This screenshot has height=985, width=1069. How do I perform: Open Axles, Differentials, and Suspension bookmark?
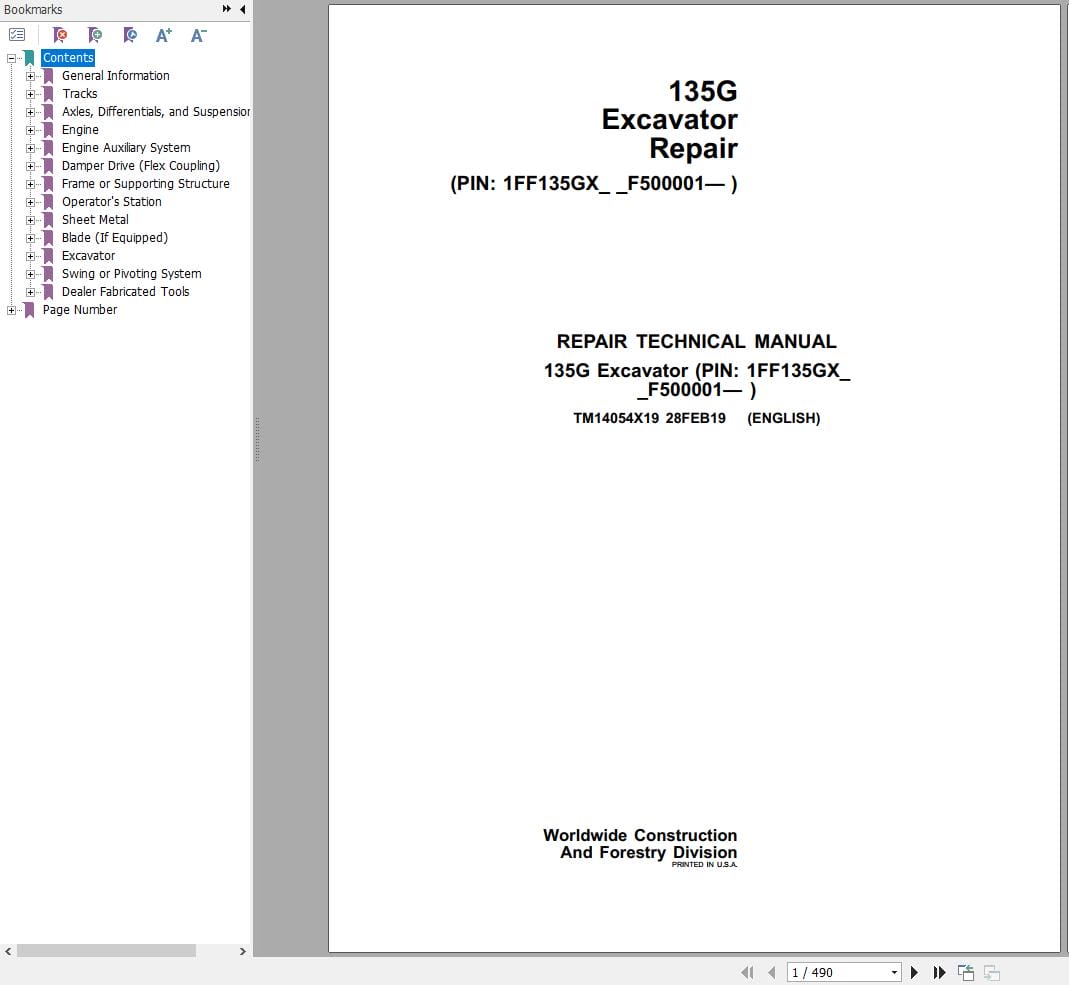(155, 112)
